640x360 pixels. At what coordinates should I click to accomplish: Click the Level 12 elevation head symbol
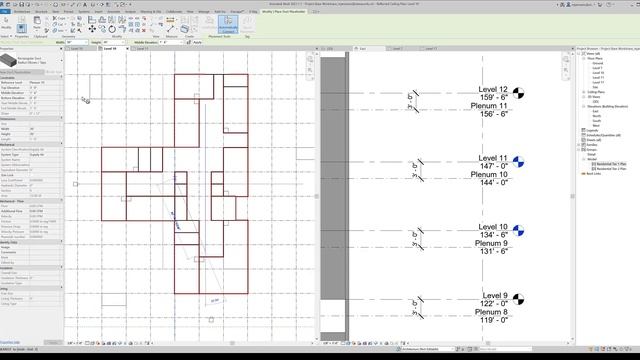coord(518,93)
